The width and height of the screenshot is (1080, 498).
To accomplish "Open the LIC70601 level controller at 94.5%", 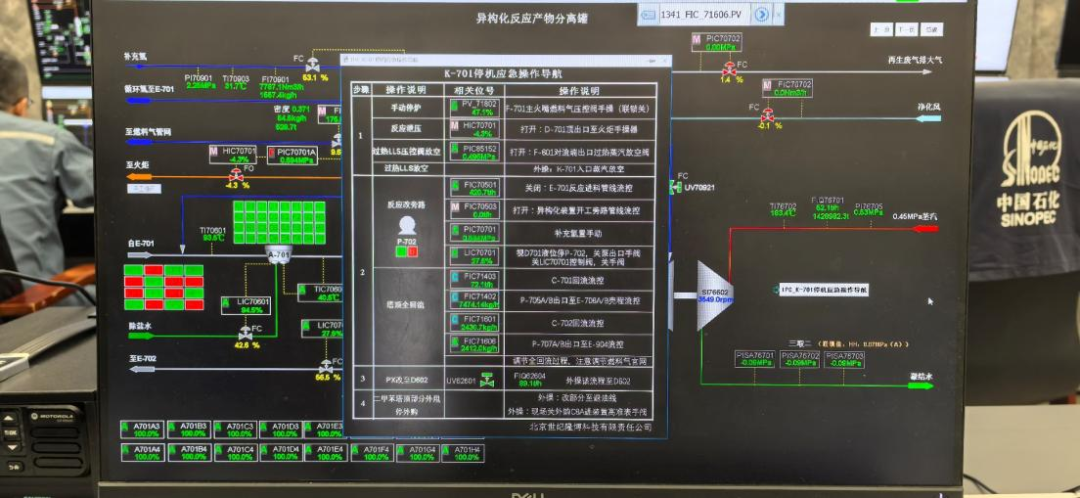I will click(x=245, y=306).
